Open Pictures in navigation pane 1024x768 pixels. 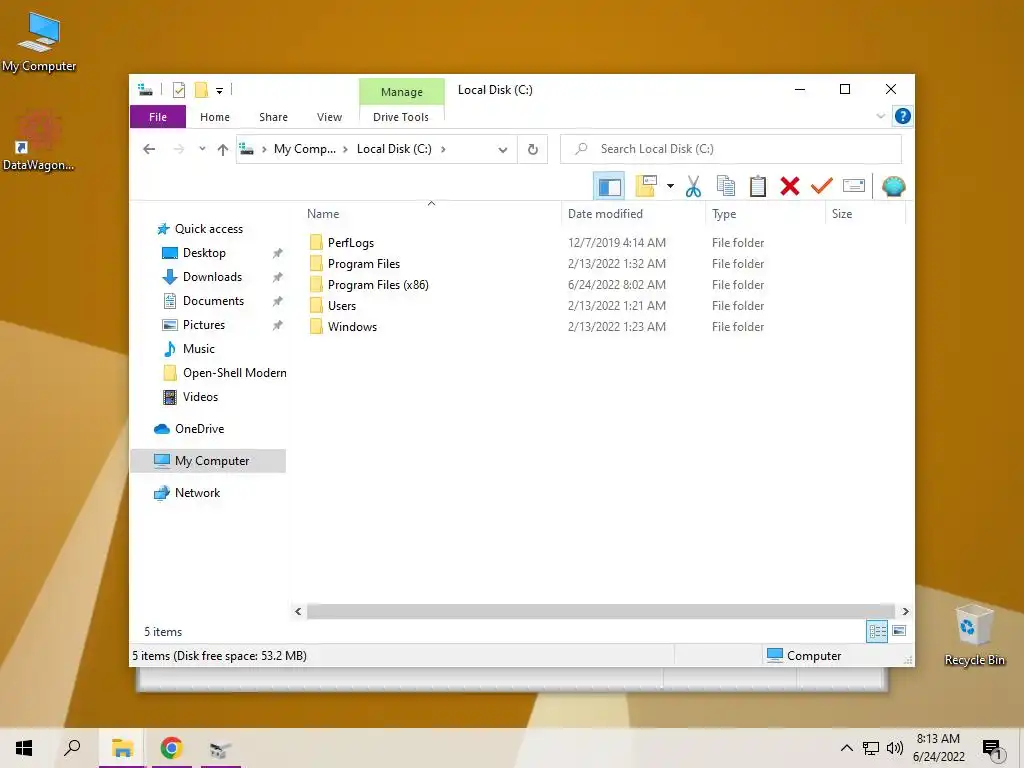(x=204, y=325)
